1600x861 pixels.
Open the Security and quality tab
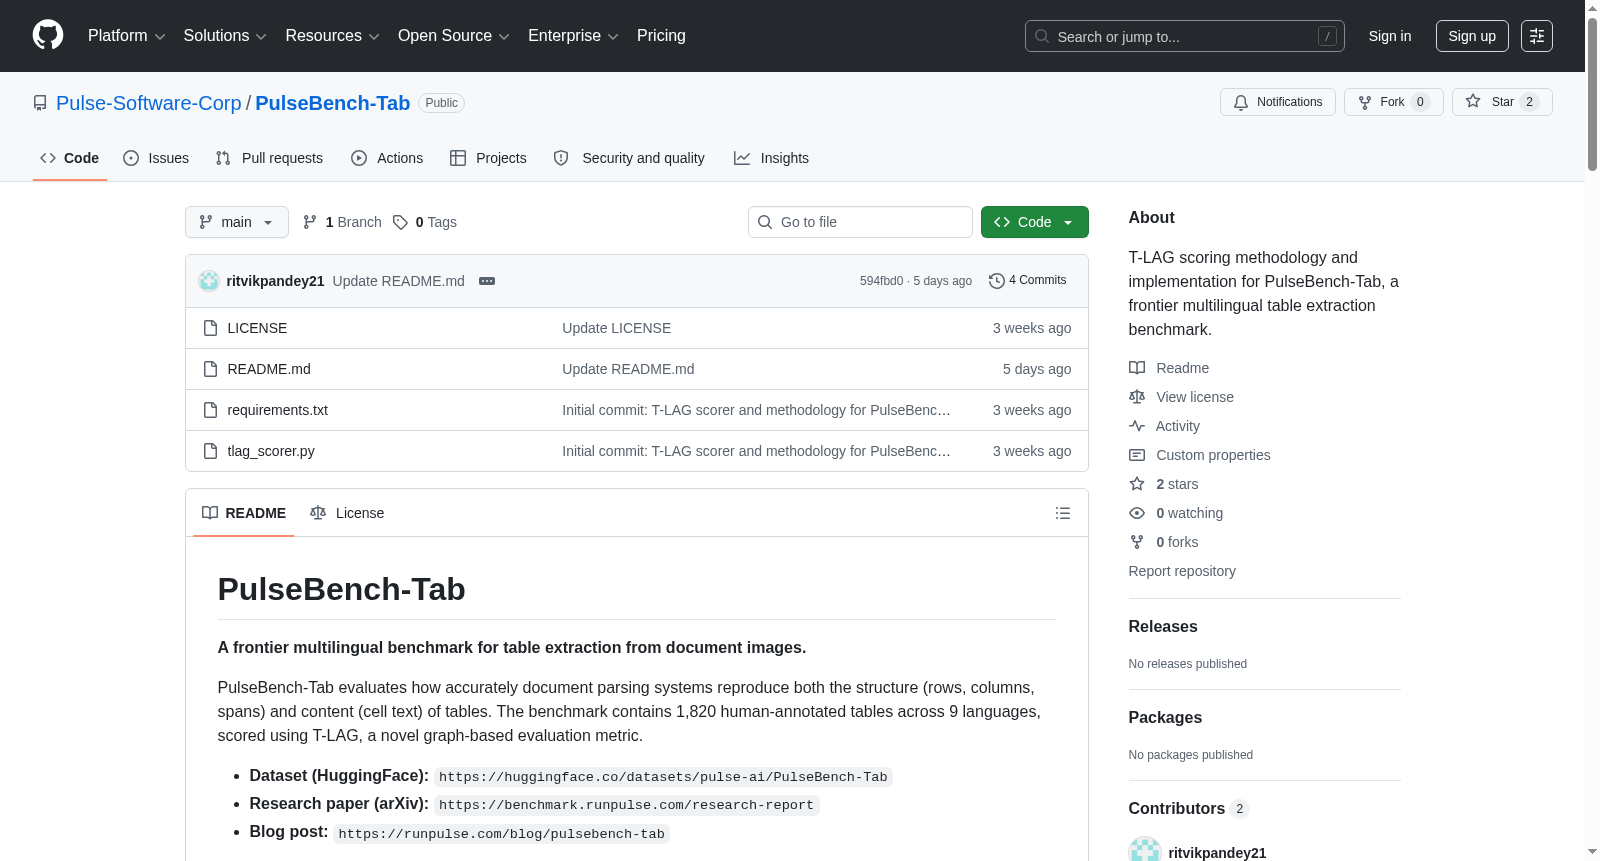(629, 158)
